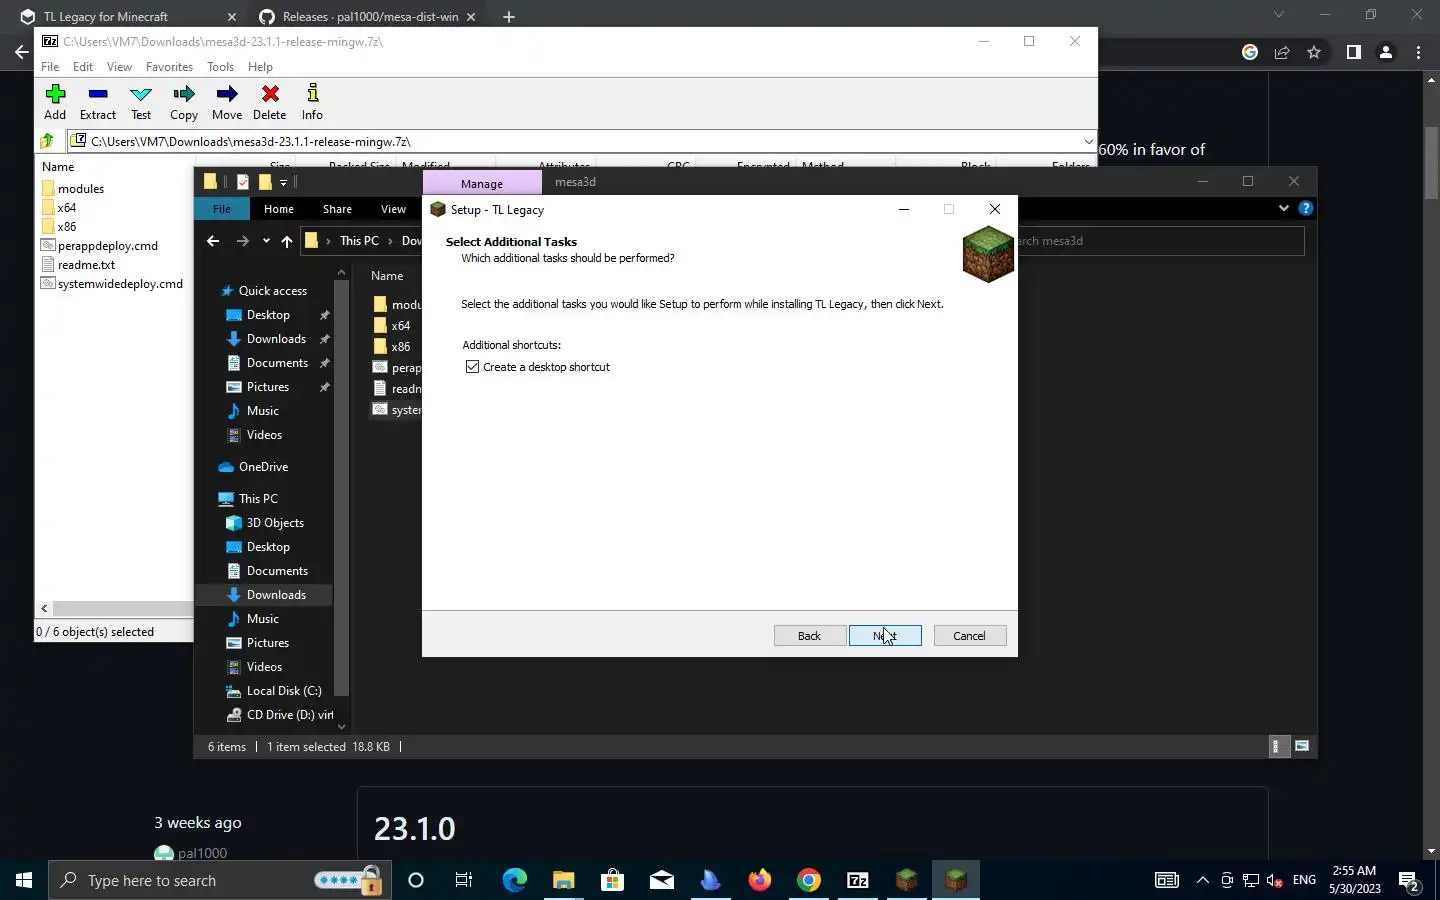The width and height of the screenshot is (1440, 900).
Task: Close the GitHub Releases browser tab
Action: (471, 17)
